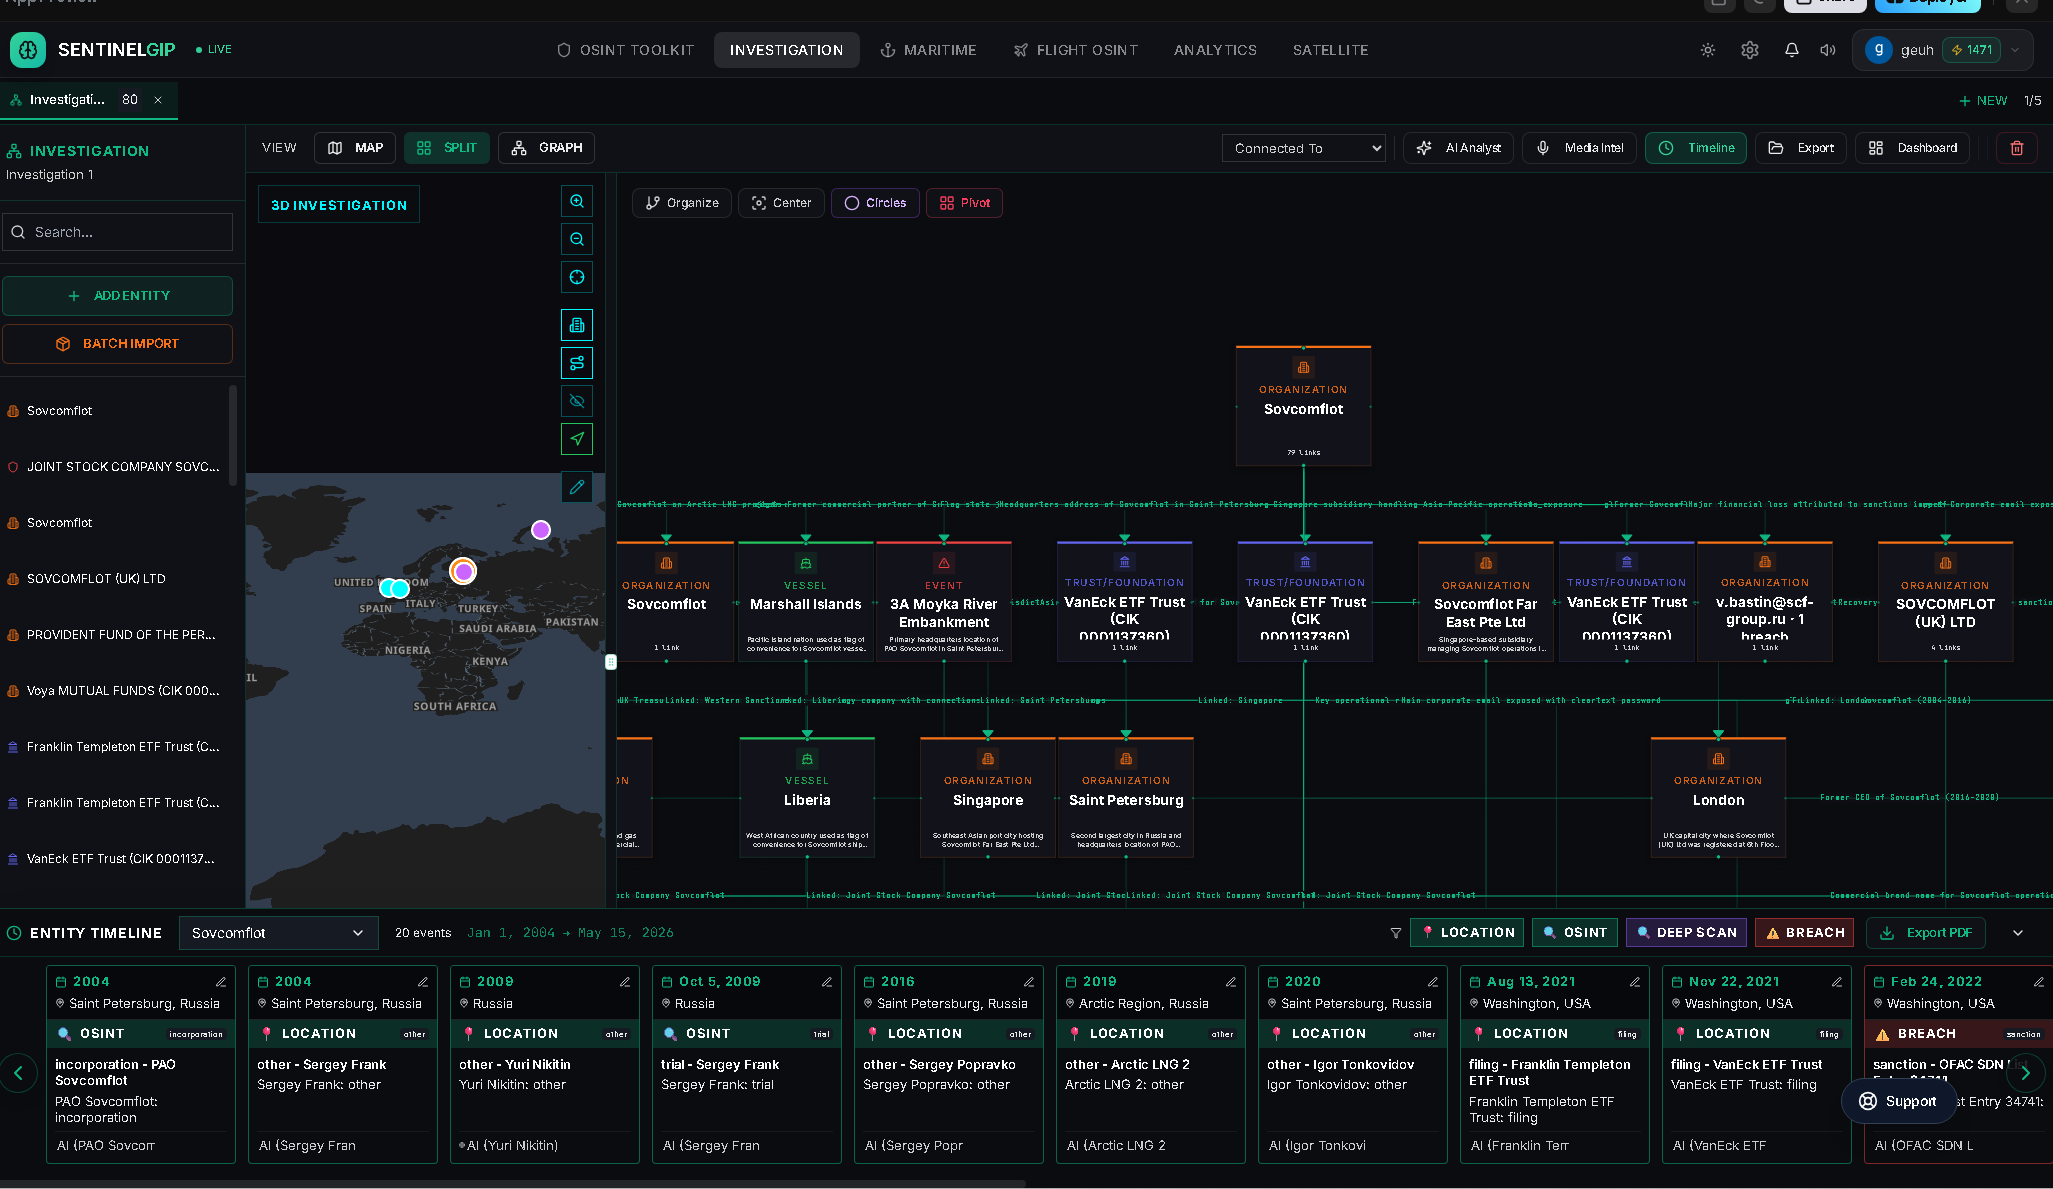Image resolution: width=2053 pixels, height=1189 pixels.
Task: Click Organize graph button
Action: (682, 203)
